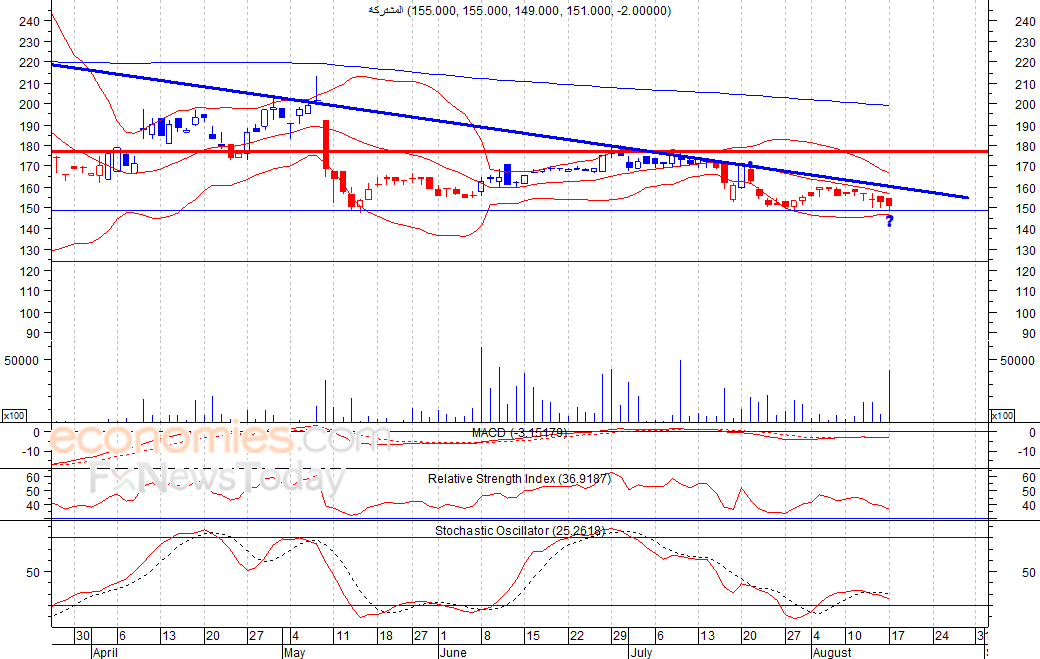Image resolution: width=1040 pixels, height=659 pixels.
Task: Click the right x100 volume scale box
Action: point(1002,416)
